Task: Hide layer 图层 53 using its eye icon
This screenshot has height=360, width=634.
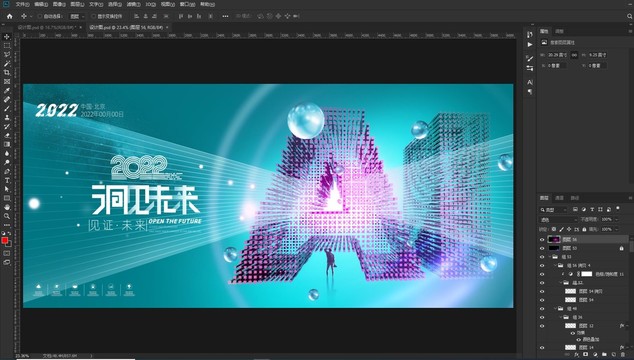Action: pos(542,248)
